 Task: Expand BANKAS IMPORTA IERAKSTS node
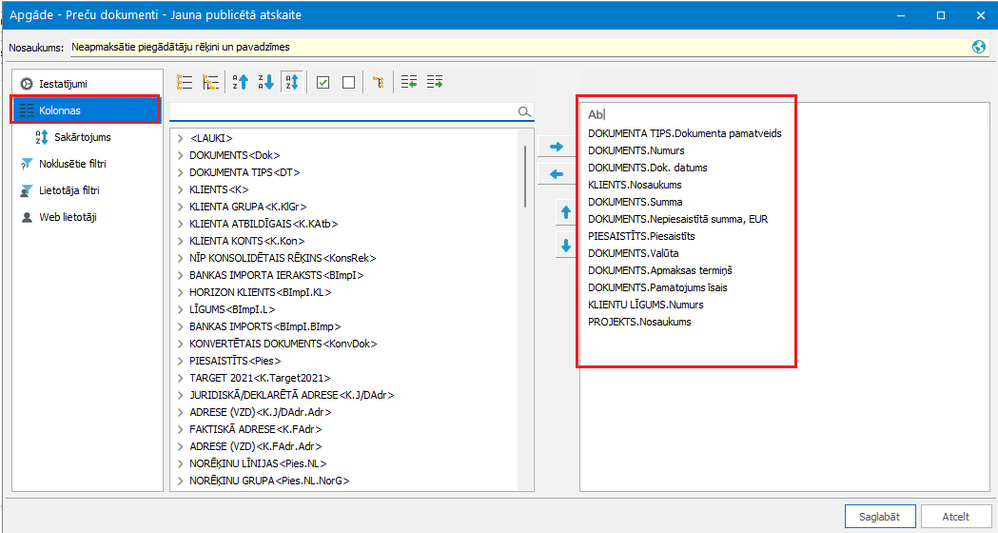tap(181, 275)
